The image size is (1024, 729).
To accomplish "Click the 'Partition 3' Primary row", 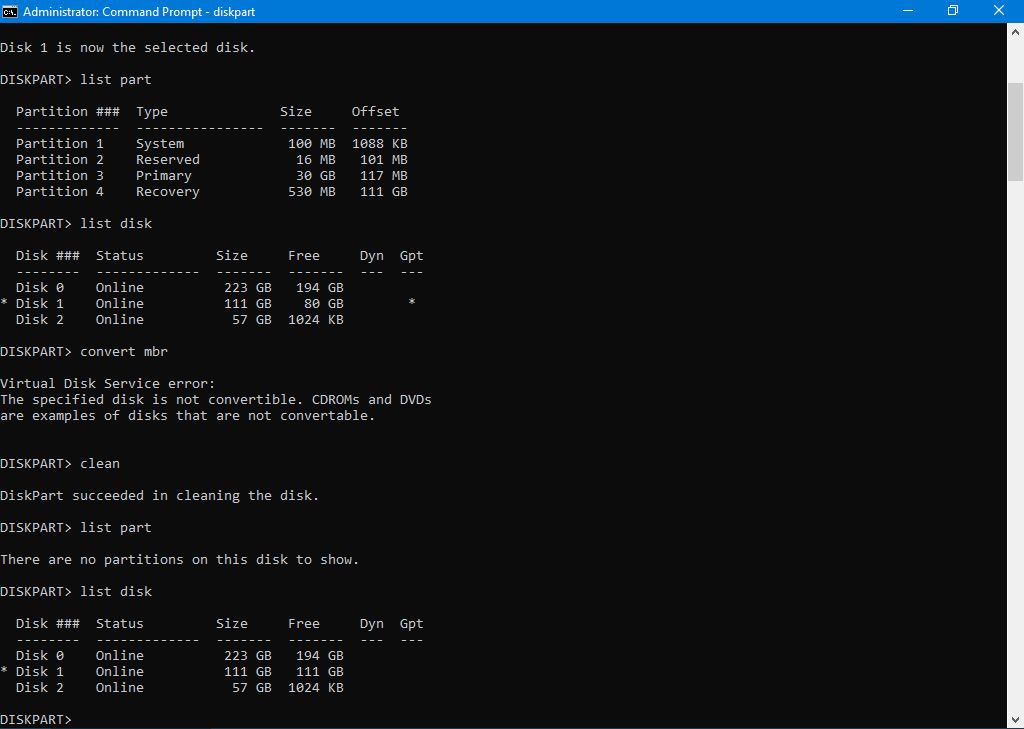I will [x=210, y=175].
